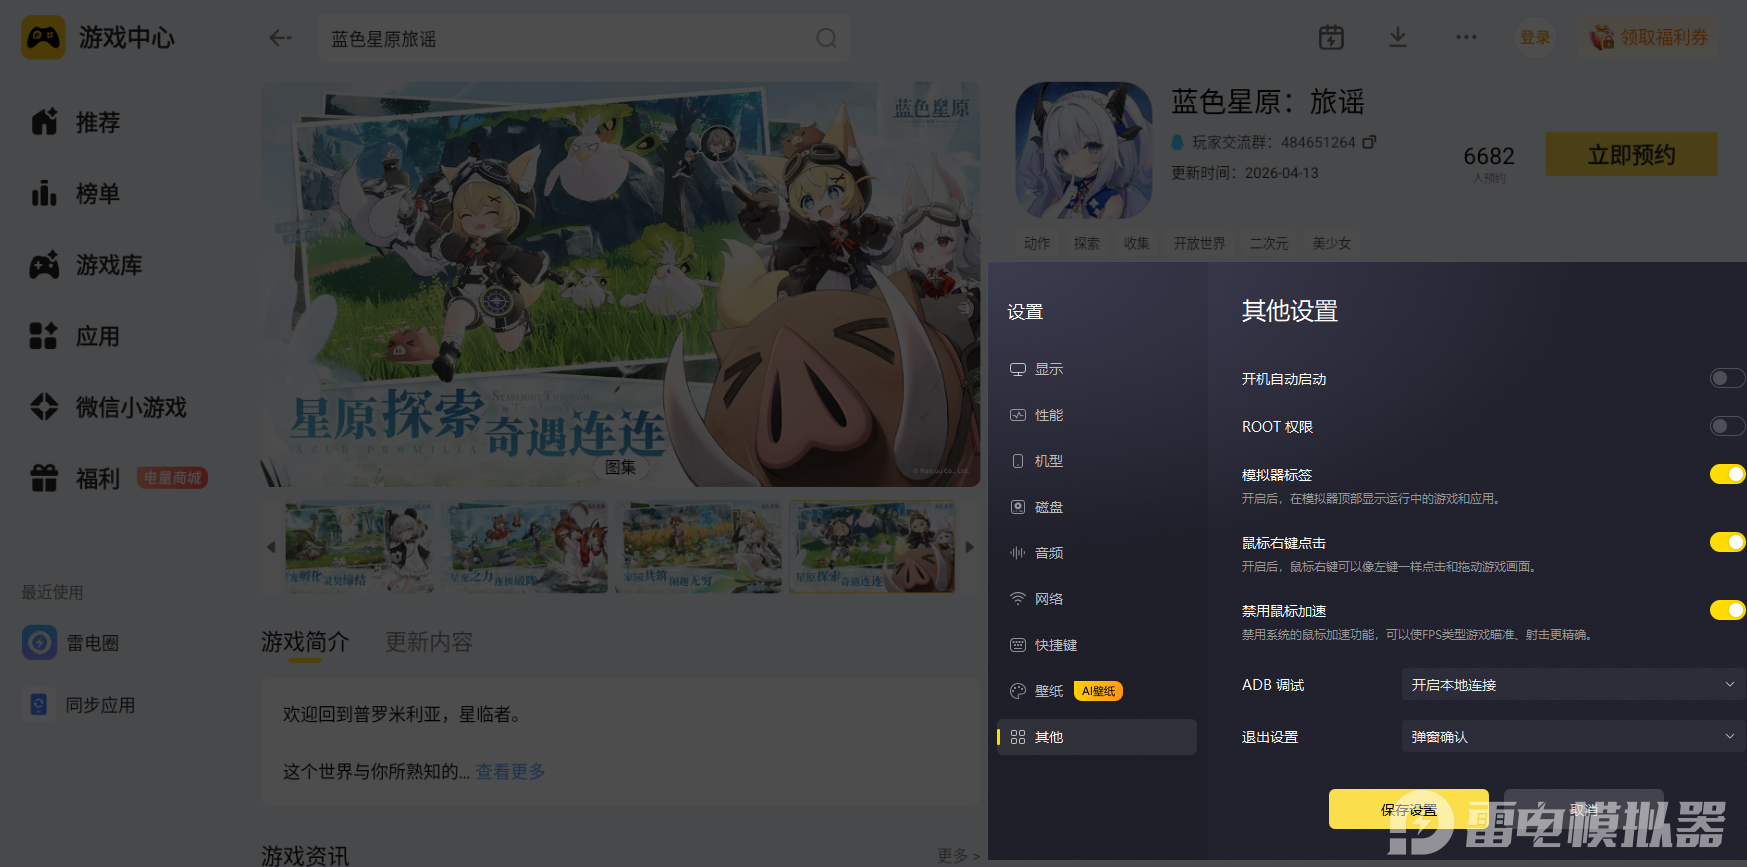1747x867 pixels.
Task: Open the 壁纸 wallpaper settings section
Action: [x=1096, y=691]
